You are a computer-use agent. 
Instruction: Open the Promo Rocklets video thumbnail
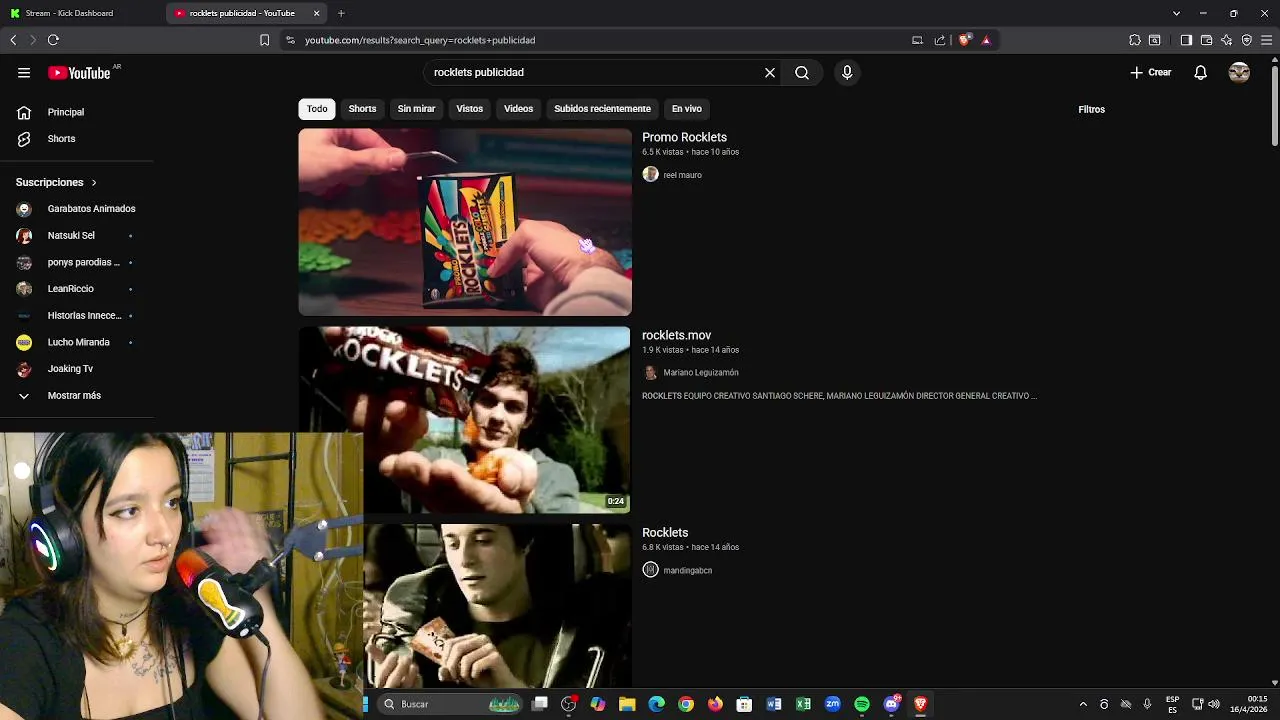click(465, 222)
